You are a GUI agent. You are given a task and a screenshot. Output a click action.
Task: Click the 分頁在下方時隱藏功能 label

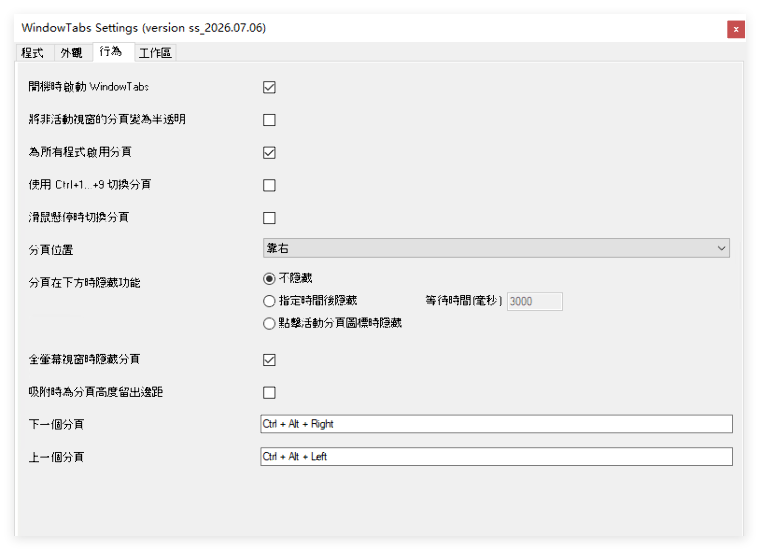pyautogui.click(x=84, y=283)
